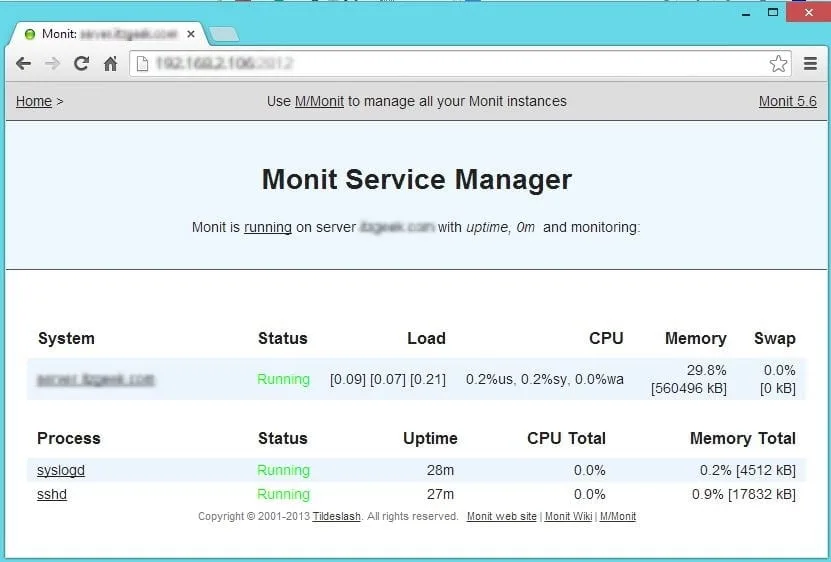Click the page icon in address bar
The image size is (831, 562).
click(142, 64)
